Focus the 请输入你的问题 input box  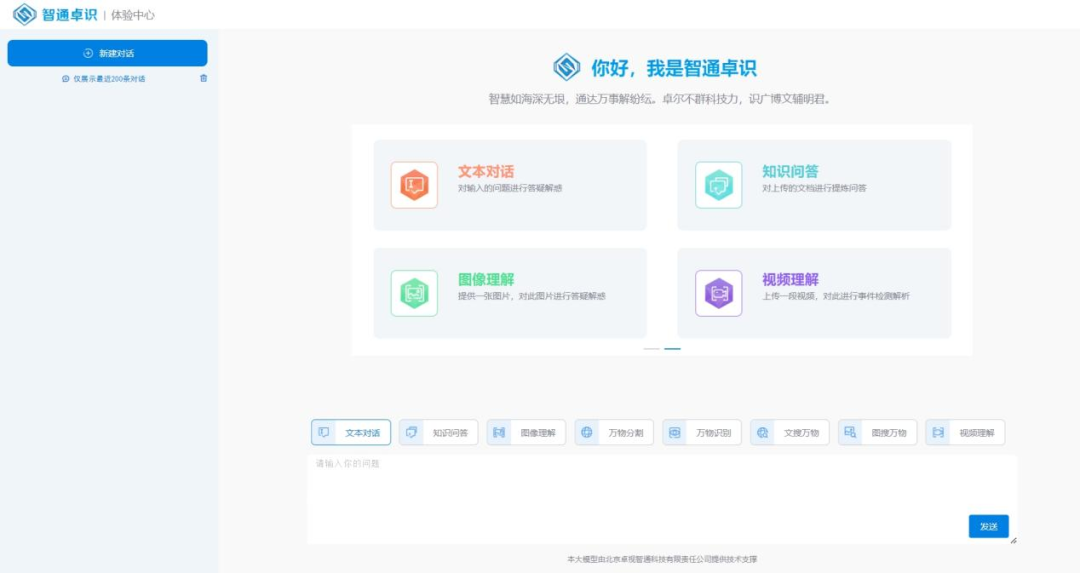(662, 499)
